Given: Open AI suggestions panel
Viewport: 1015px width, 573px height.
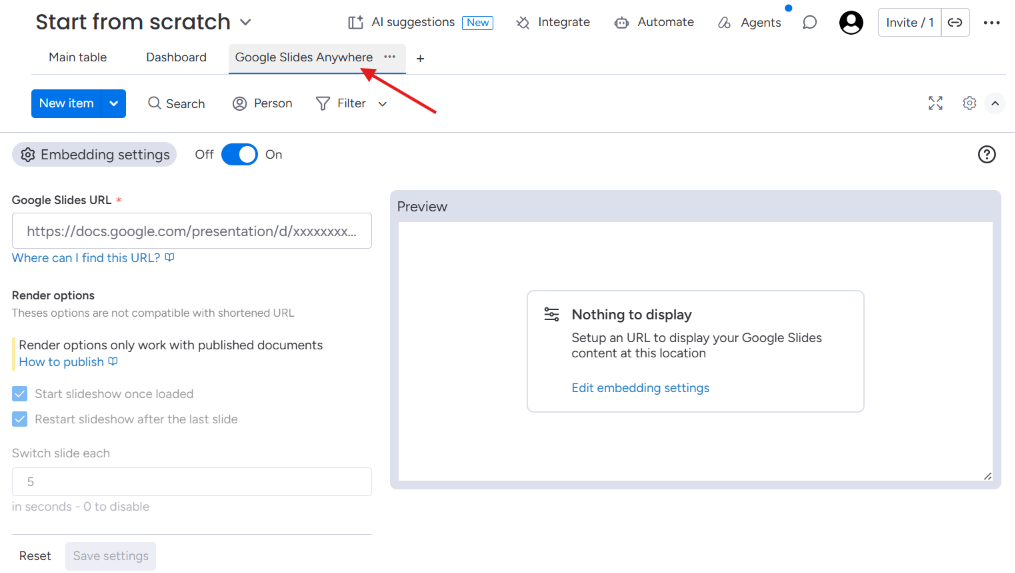Looking at the screenshot, I should (401, 22).
